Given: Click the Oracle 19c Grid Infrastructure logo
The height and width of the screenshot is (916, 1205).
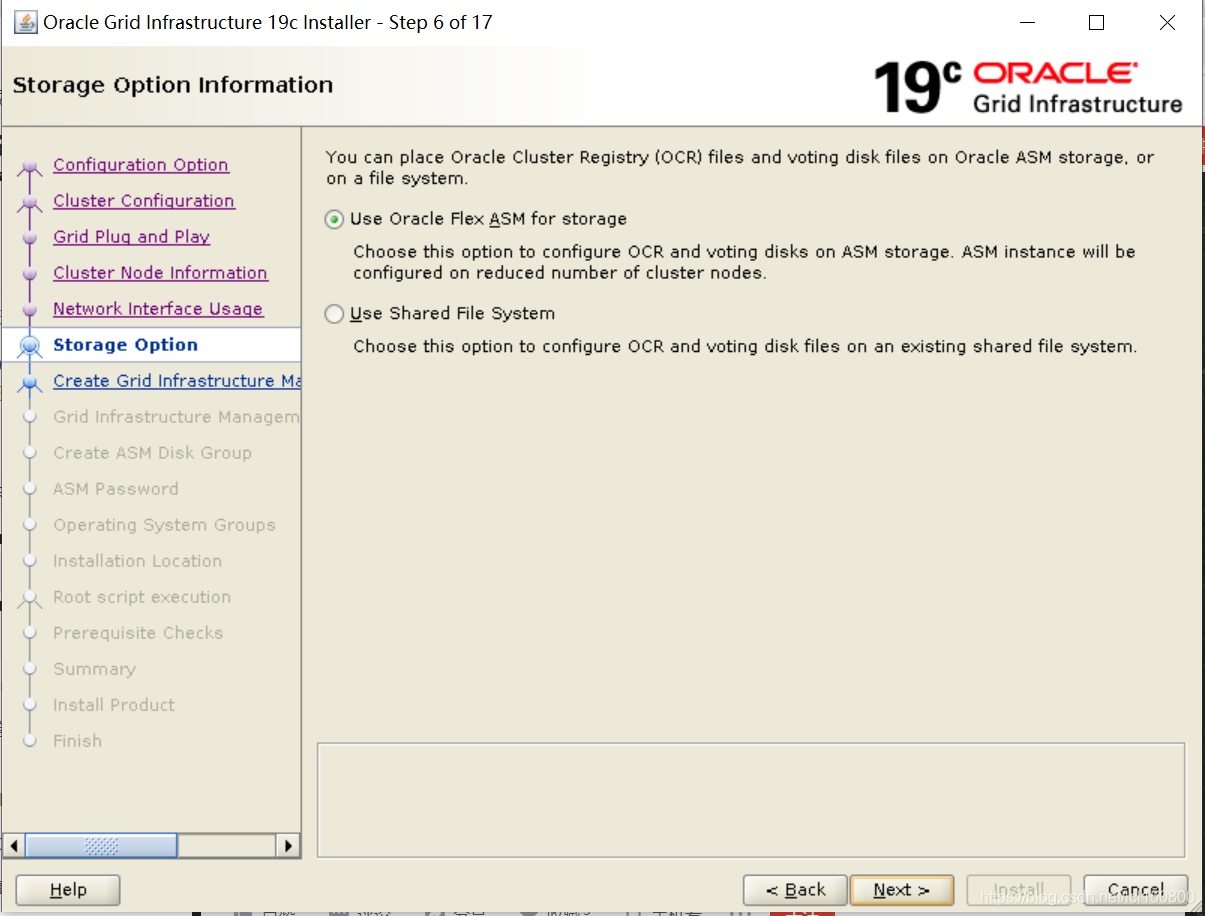Looking at the screenshot, I should (x=1027, y=87).
